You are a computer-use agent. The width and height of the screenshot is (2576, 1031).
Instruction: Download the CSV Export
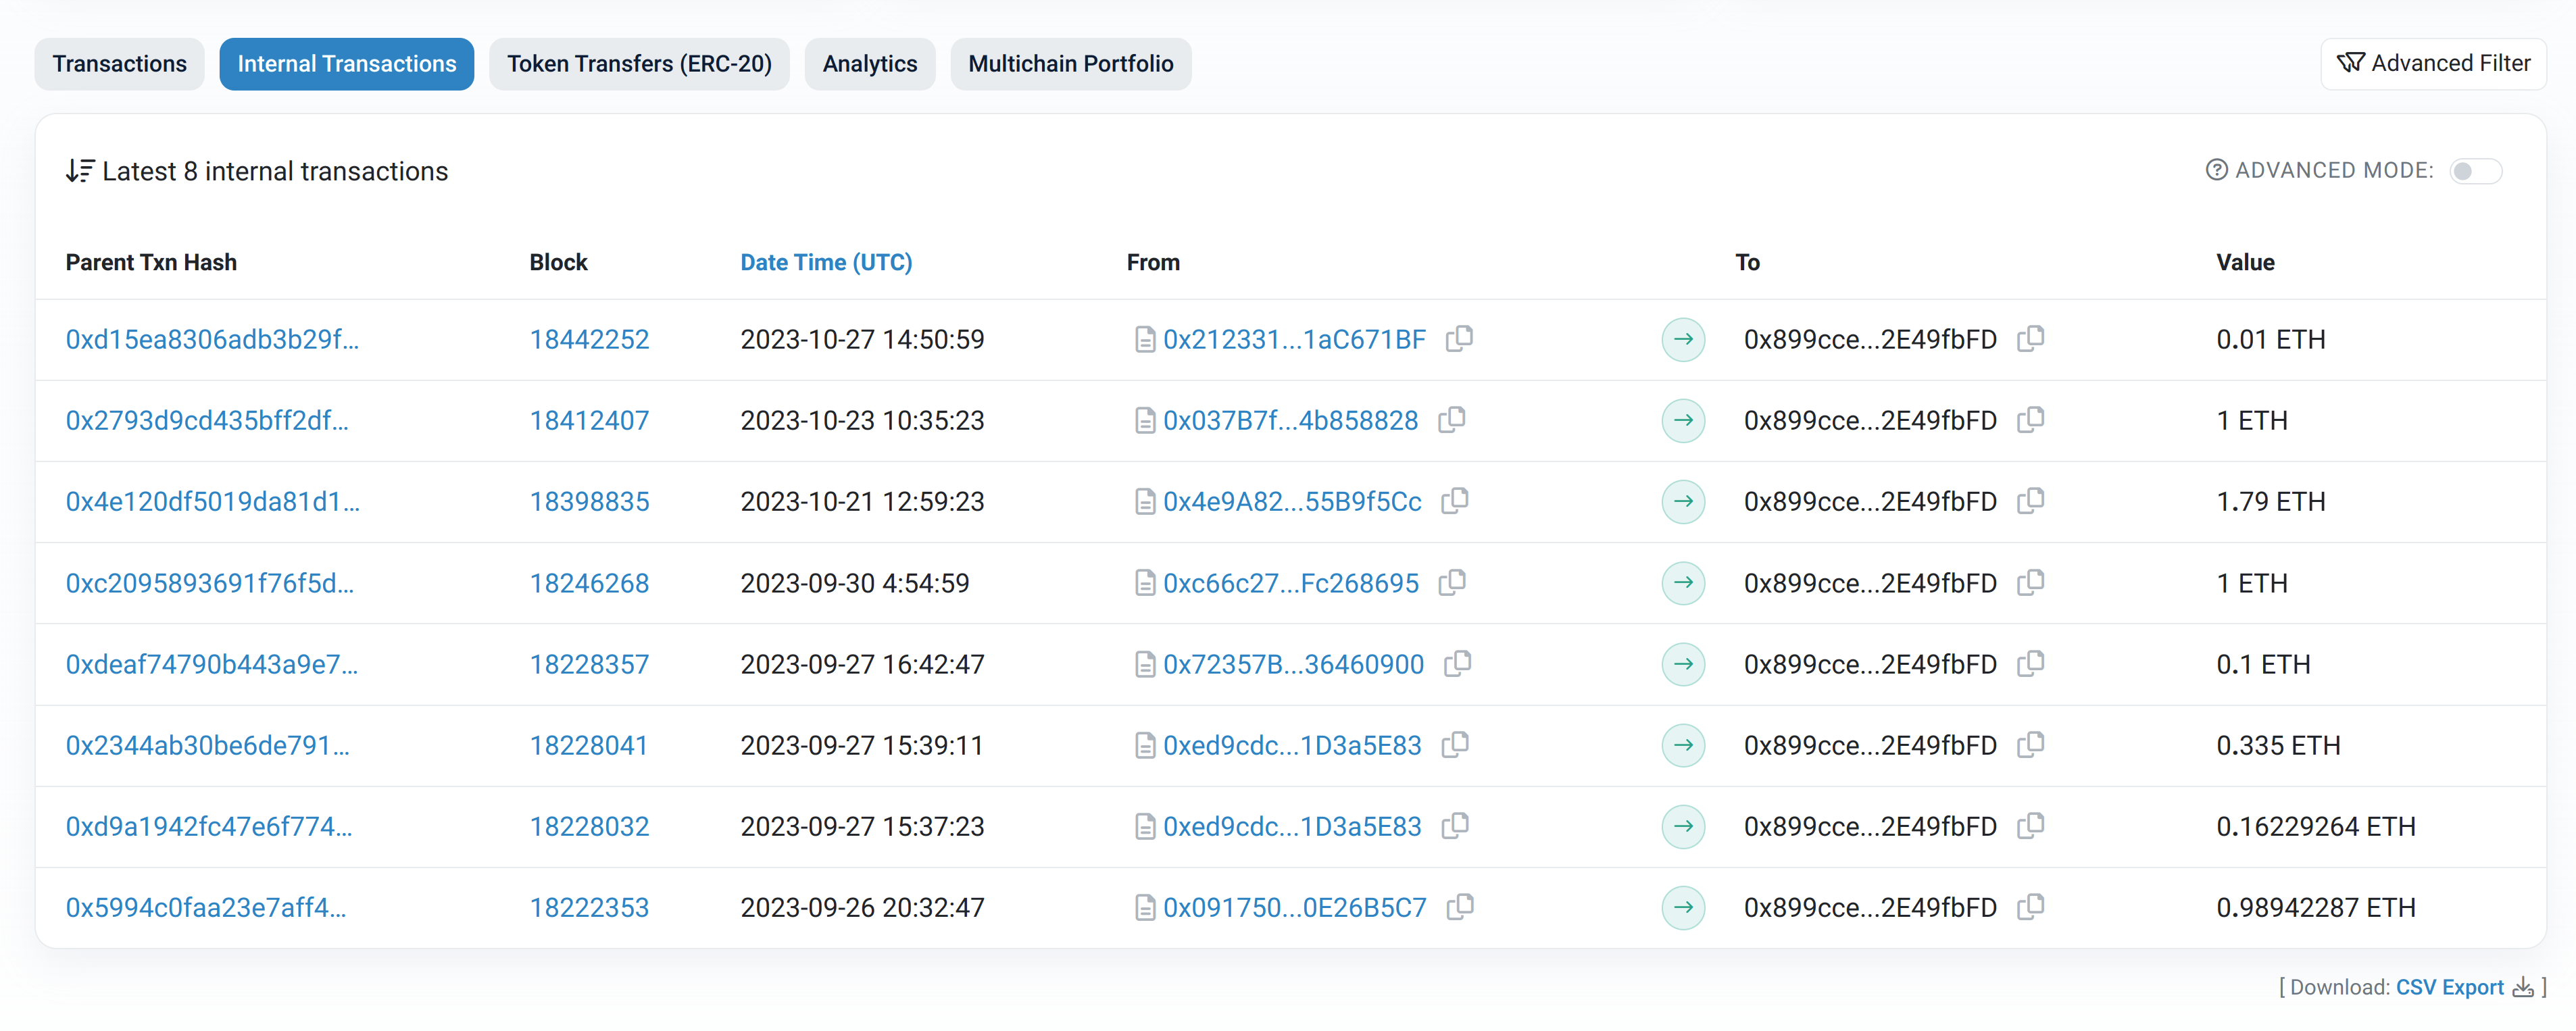(2449, 987)
